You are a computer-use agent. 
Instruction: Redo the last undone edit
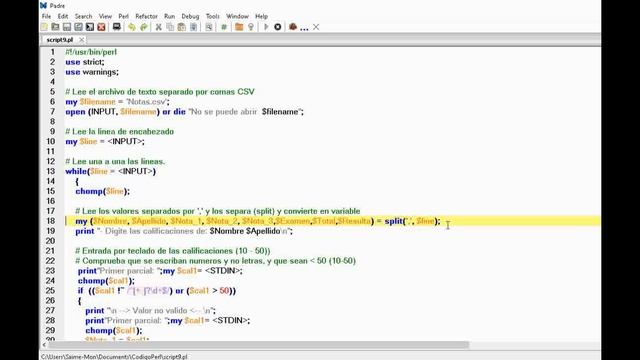(x=144, y=27)
